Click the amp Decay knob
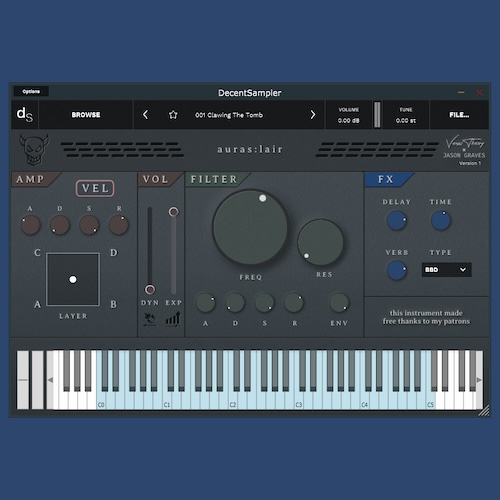The image size is (500, 500). 60,225
